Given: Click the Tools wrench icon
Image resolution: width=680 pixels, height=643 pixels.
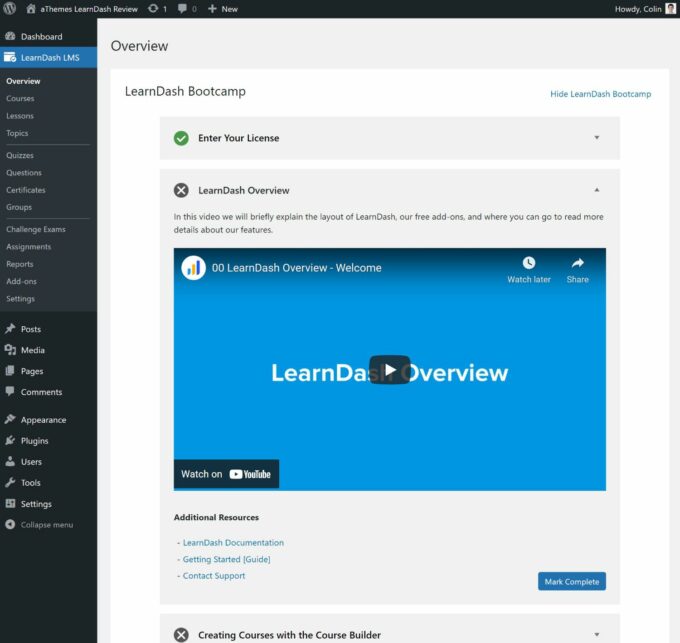Looking at the screenshot, I should (10, 482).
